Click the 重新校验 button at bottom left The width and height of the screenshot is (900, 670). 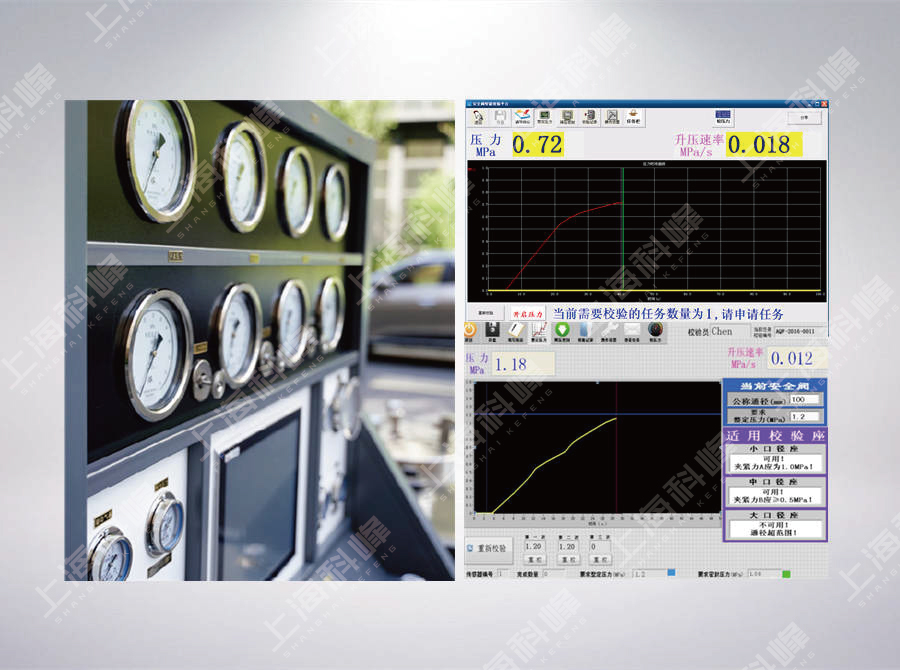[490, 548]
